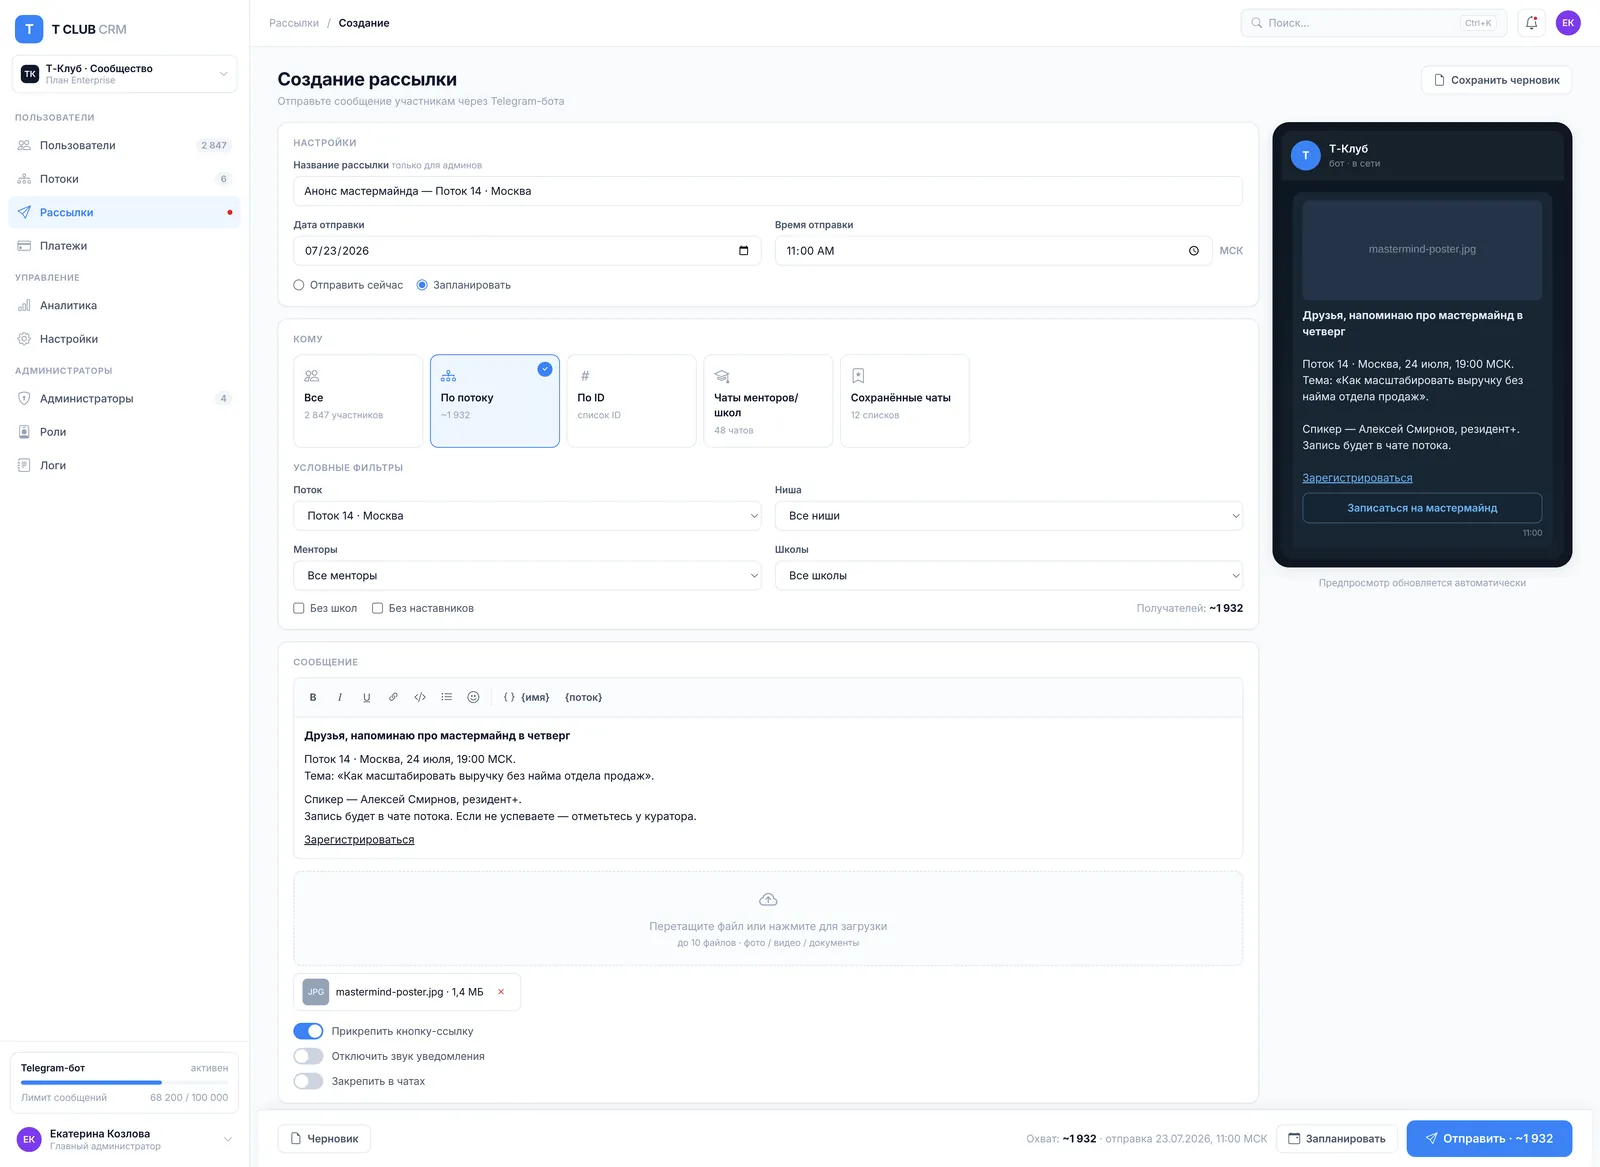Click the Название рассылки input field
The image size is (1600, 1167).
pyautogui.click(x=768, y=191)
